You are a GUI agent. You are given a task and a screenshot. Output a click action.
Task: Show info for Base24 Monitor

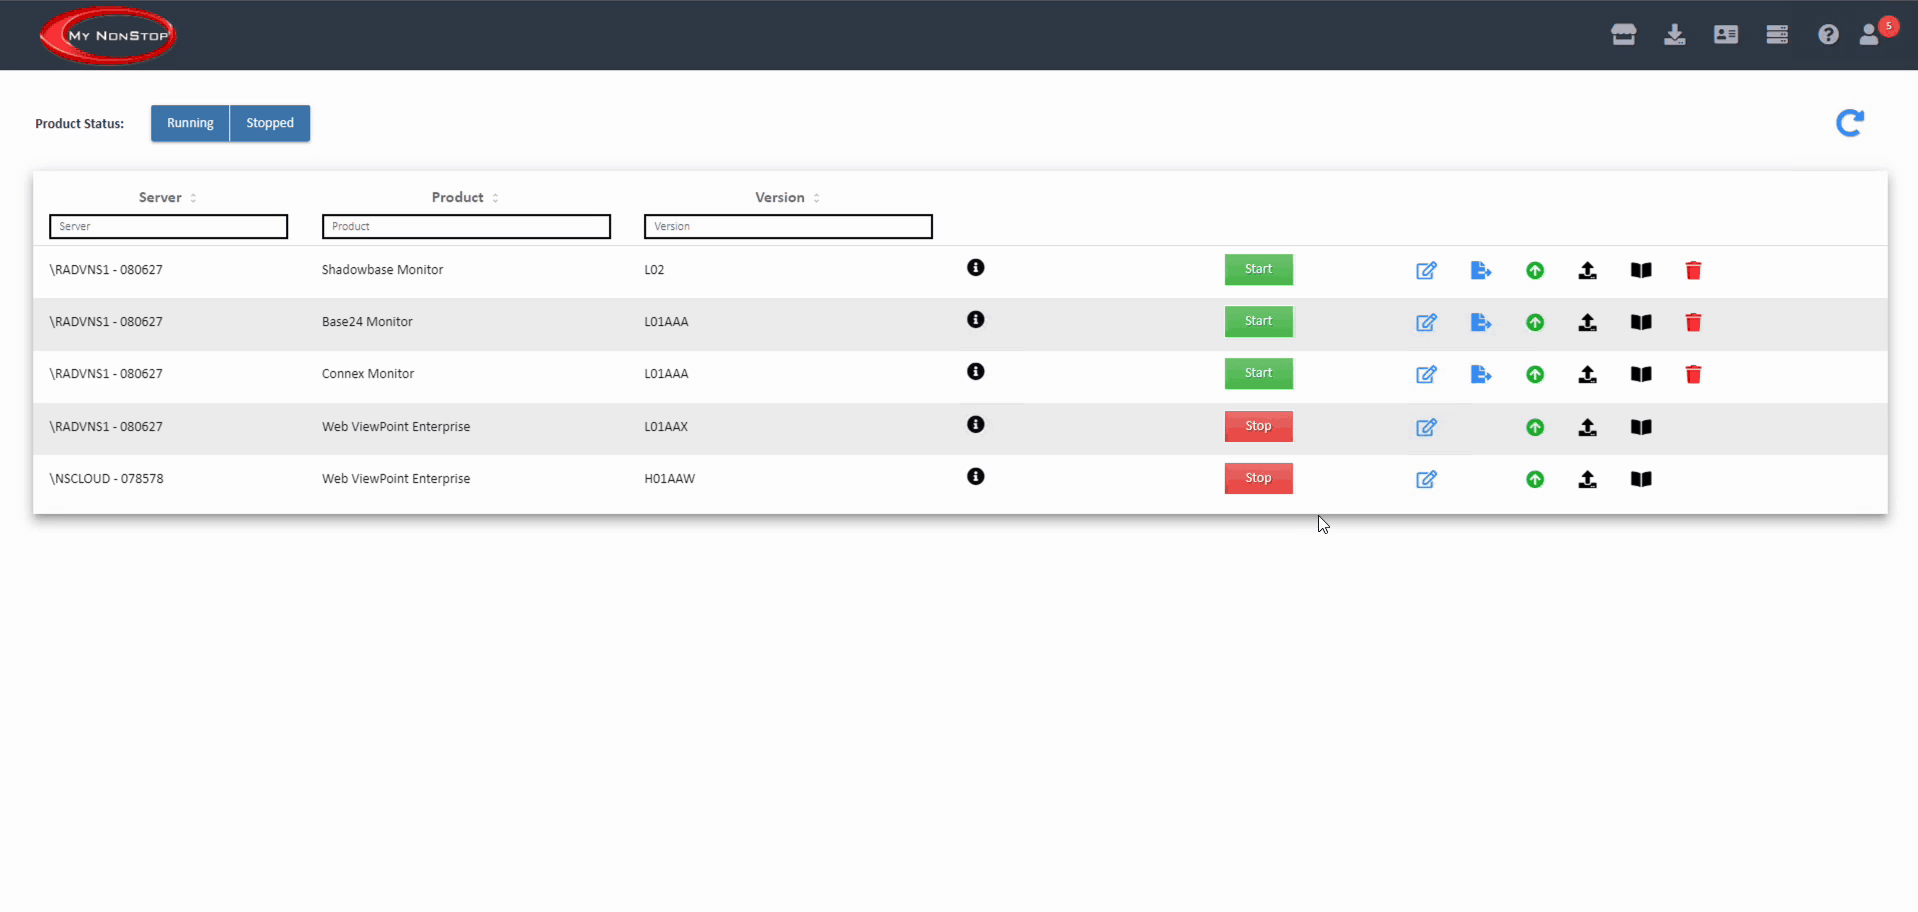(976, 319)
